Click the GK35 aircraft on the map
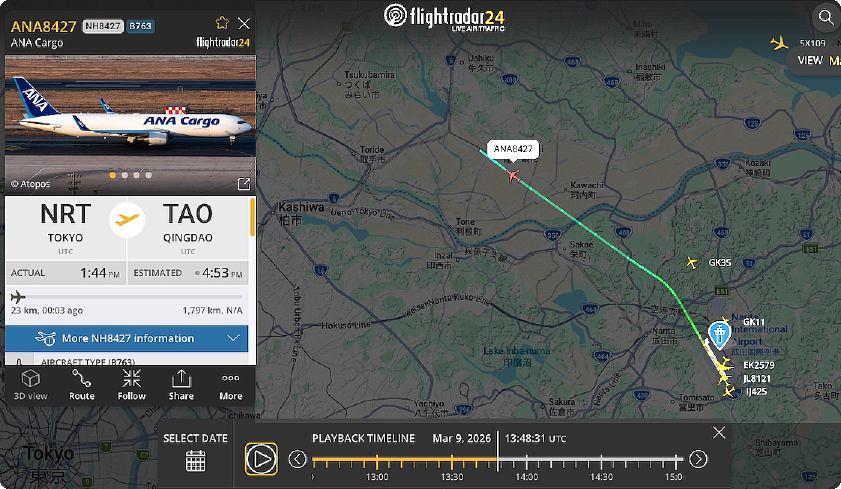This screenshot has width=841, height=489. [x=692, y=263]
